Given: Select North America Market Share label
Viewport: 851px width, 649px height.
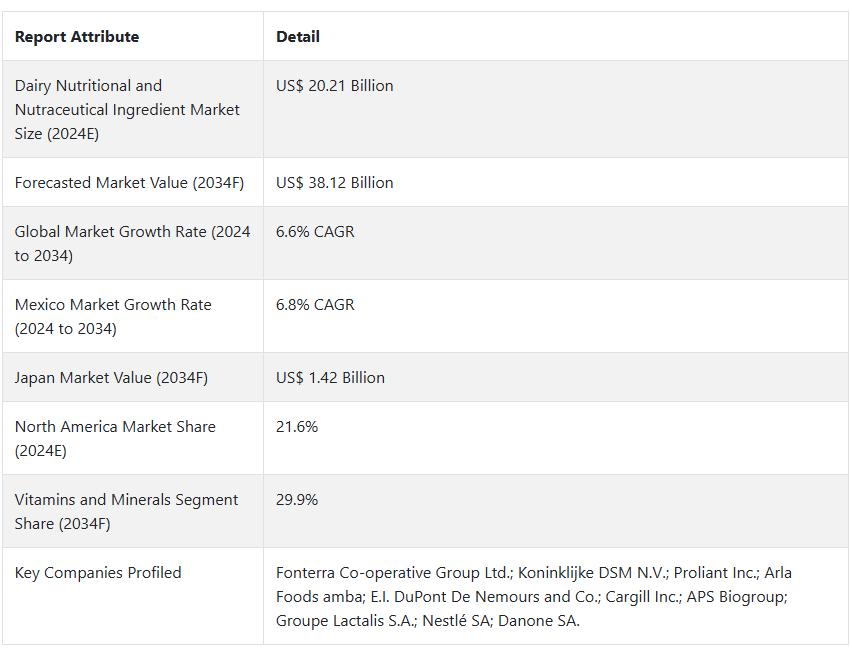Looking at the screenshot, I should [115, 438].
